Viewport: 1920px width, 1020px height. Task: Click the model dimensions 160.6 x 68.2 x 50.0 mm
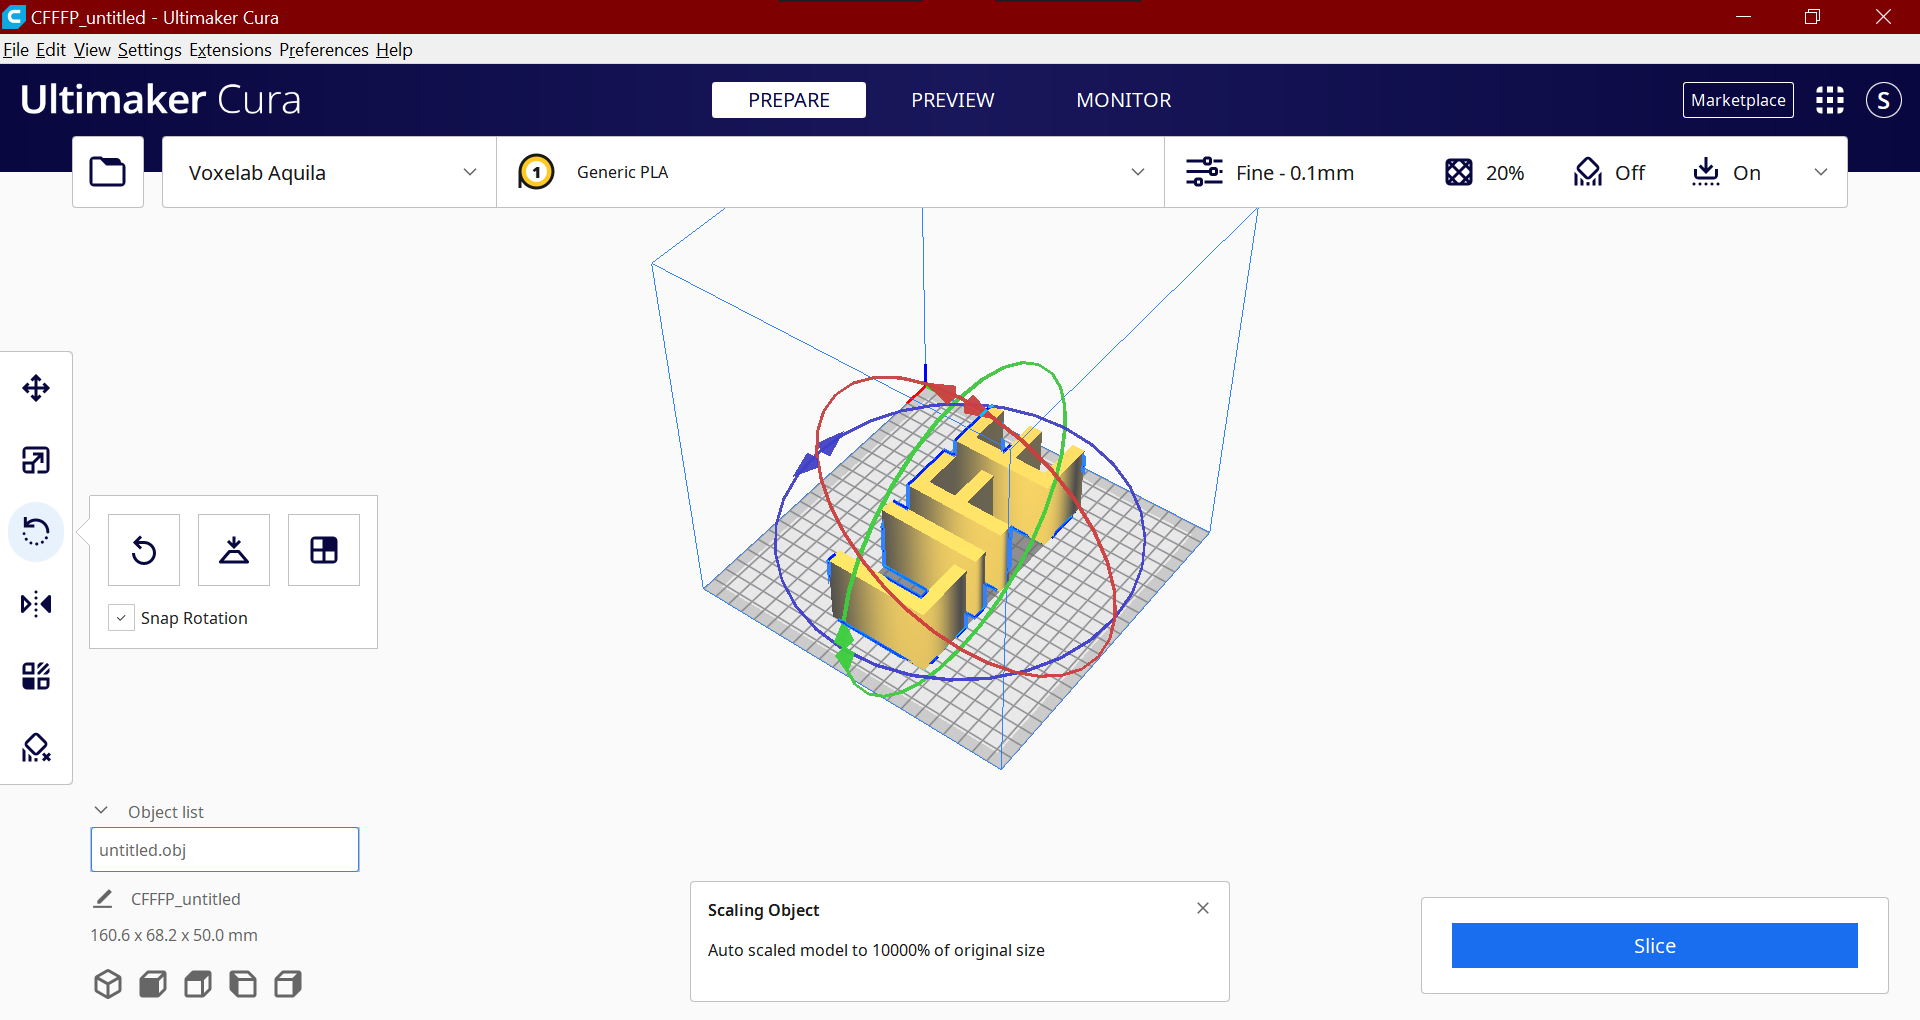pos(174,935)
